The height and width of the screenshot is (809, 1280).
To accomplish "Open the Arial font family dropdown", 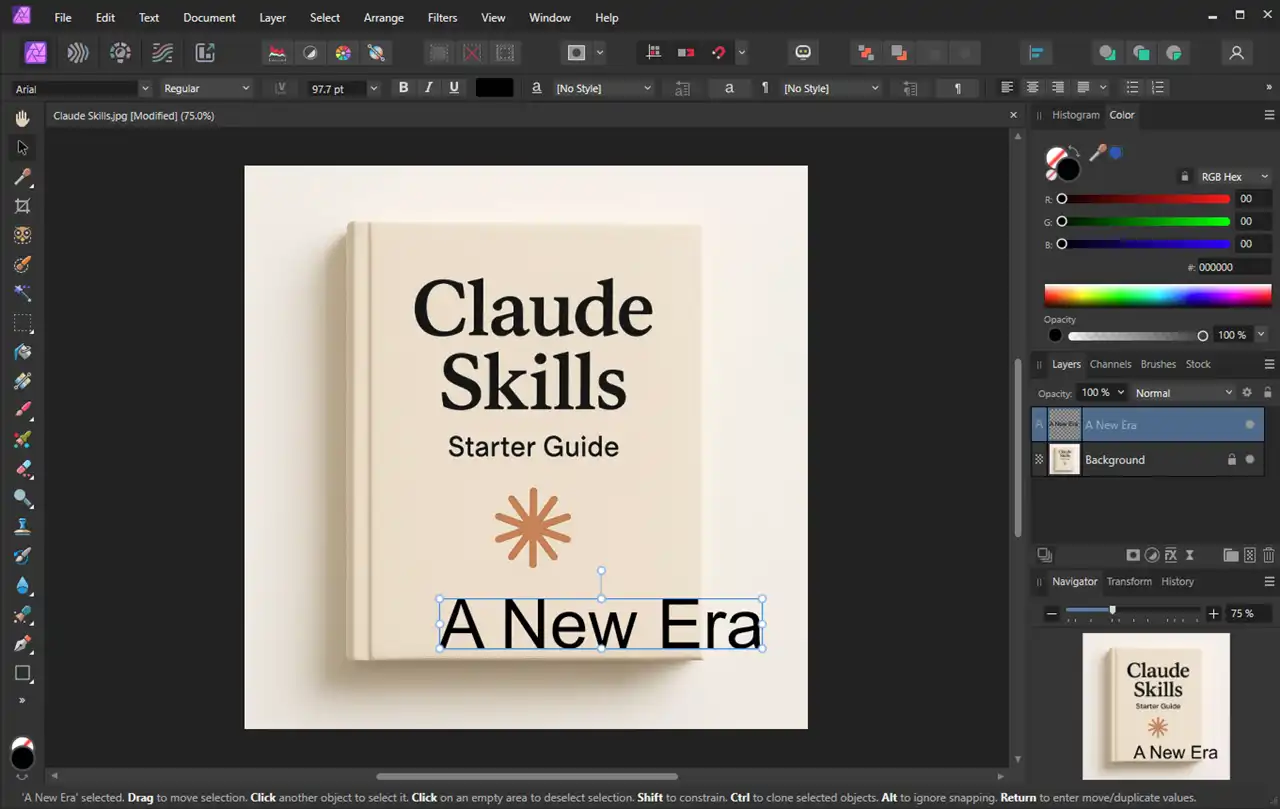I will 145,89.
